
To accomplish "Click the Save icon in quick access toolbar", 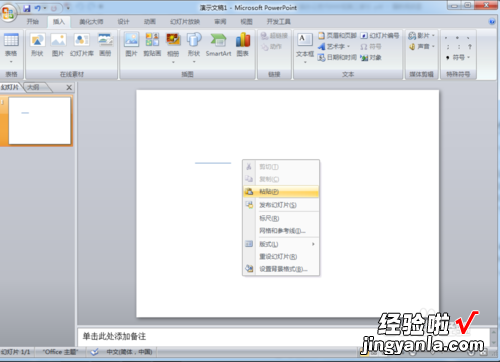I will point(27,8).
